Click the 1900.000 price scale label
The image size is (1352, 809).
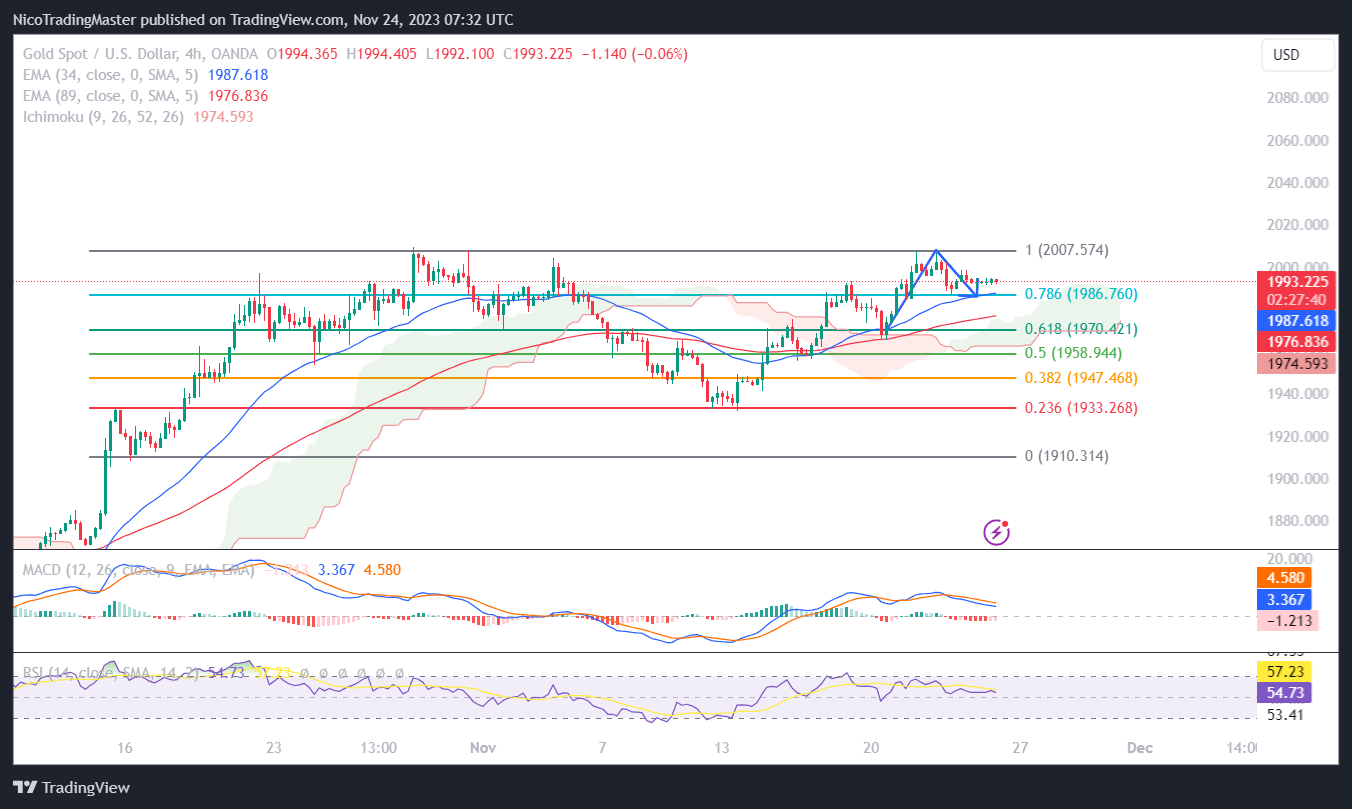pyautogui.click(x=1296, y=479)
